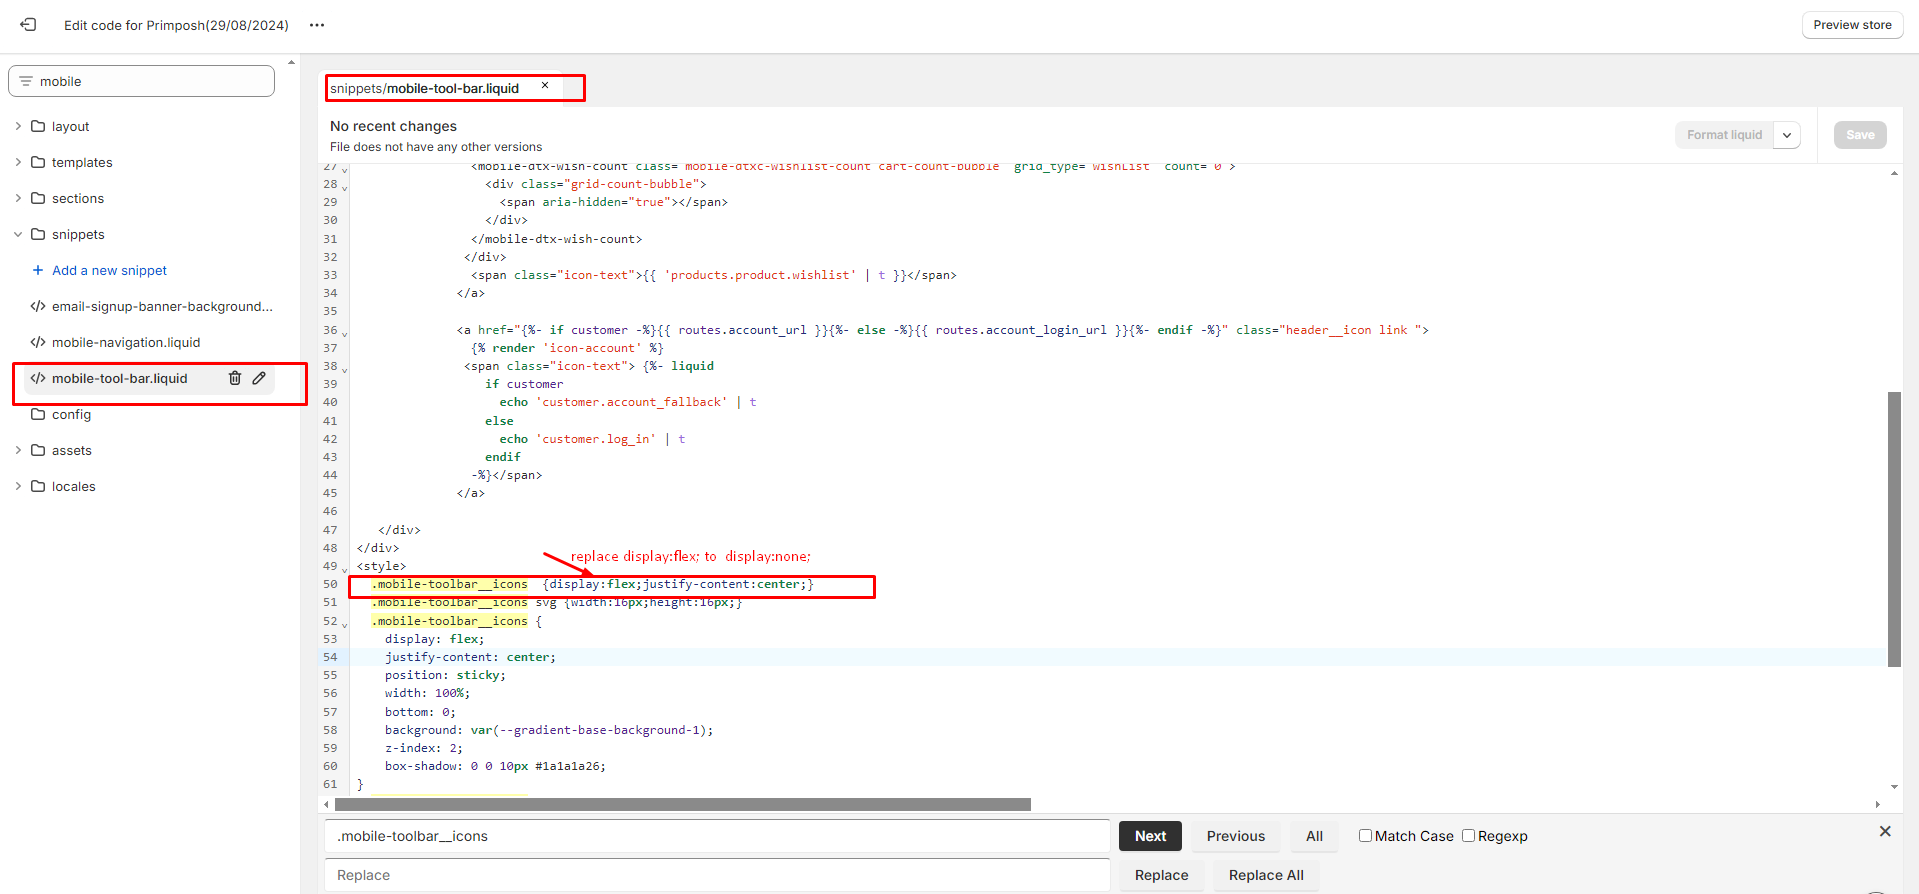Enable the Regexp checkbox

pos(1468,835)
